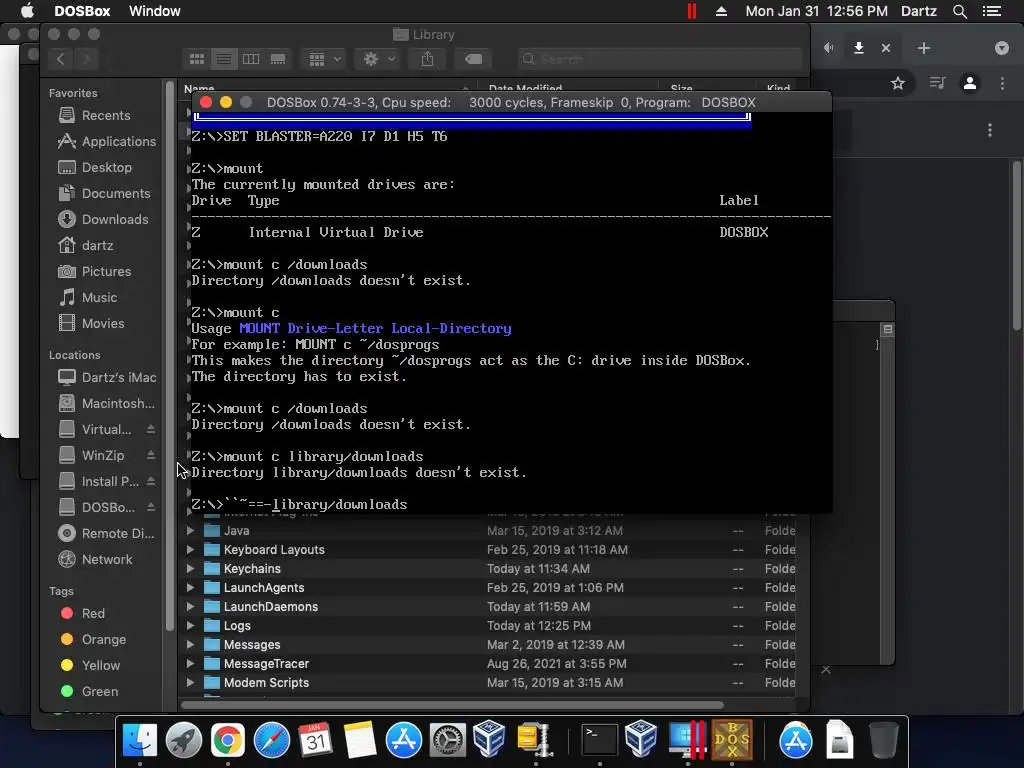
Task: Switch Finder to column view
Action: coord(251,59)
